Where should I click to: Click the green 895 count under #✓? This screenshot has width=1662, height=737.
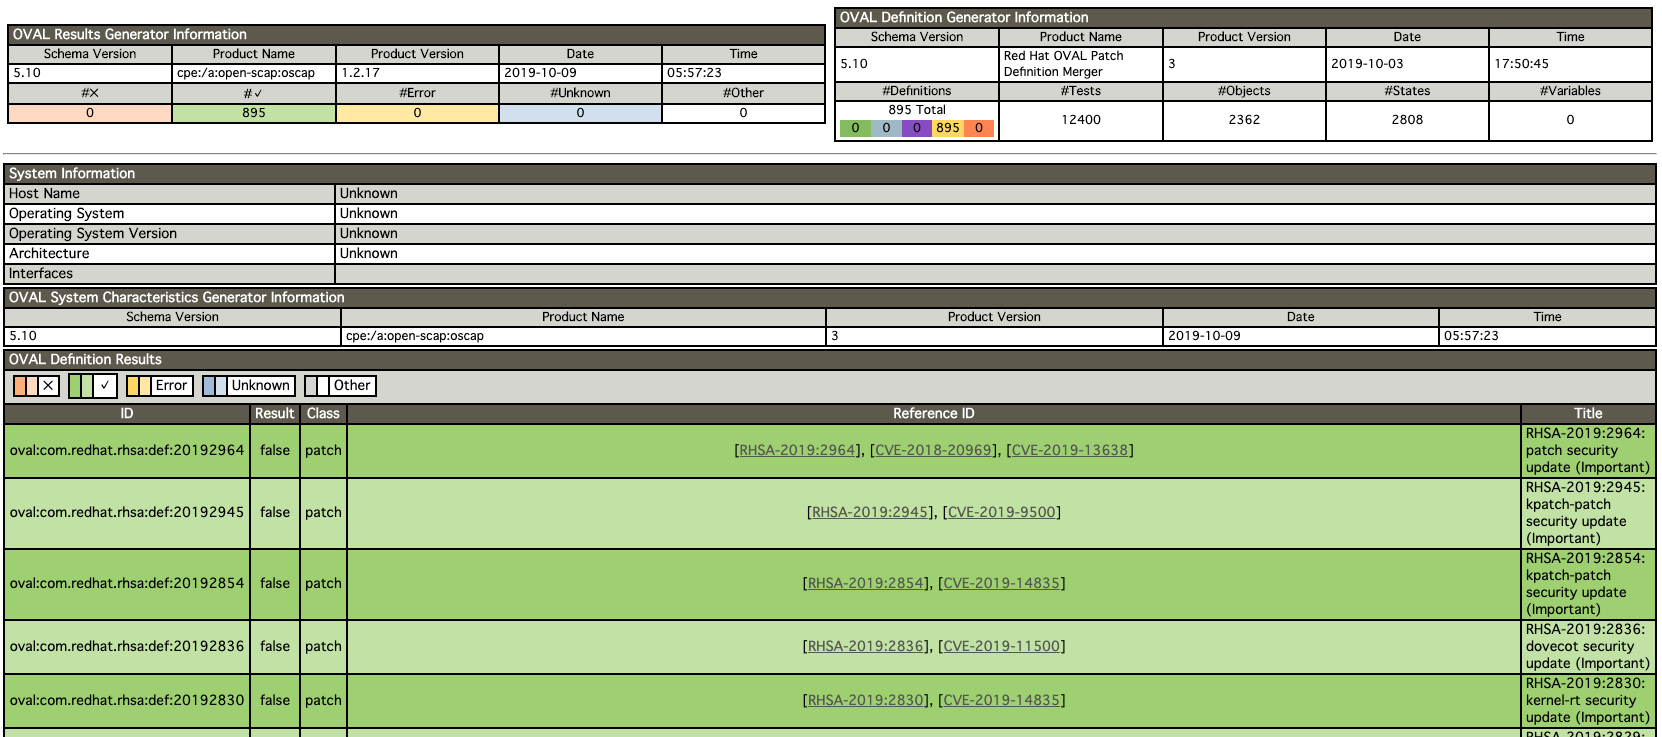254,113
